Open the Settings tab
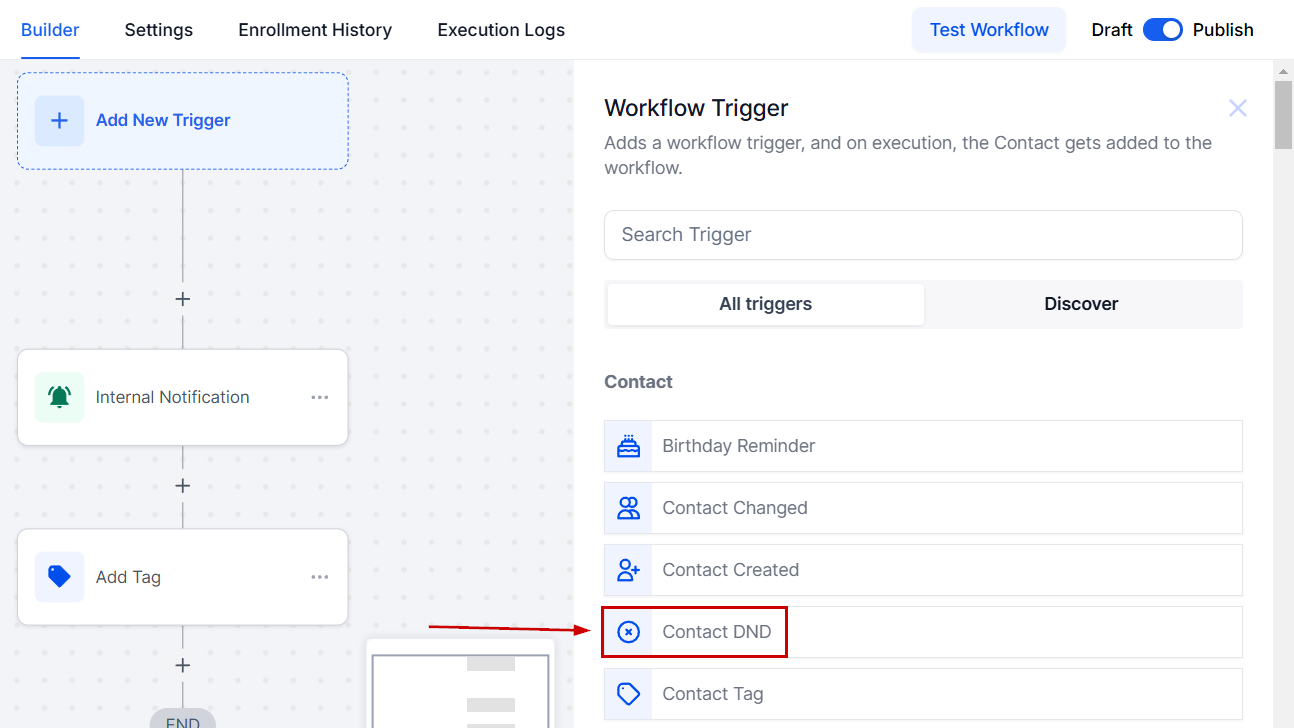Image resolution: width=1294 pixels, height=728 pixels. pyautogui.click(x=159, y=30)
